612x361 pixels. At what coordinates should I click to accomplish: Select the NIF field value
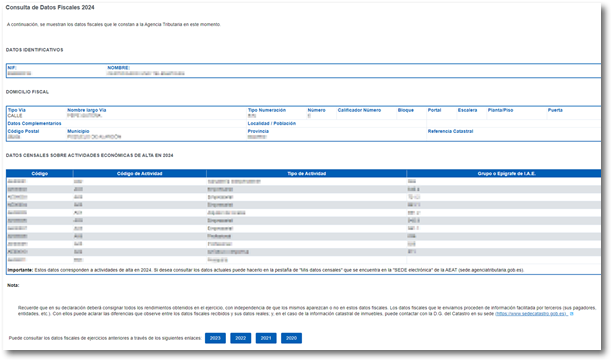[19, 73]
